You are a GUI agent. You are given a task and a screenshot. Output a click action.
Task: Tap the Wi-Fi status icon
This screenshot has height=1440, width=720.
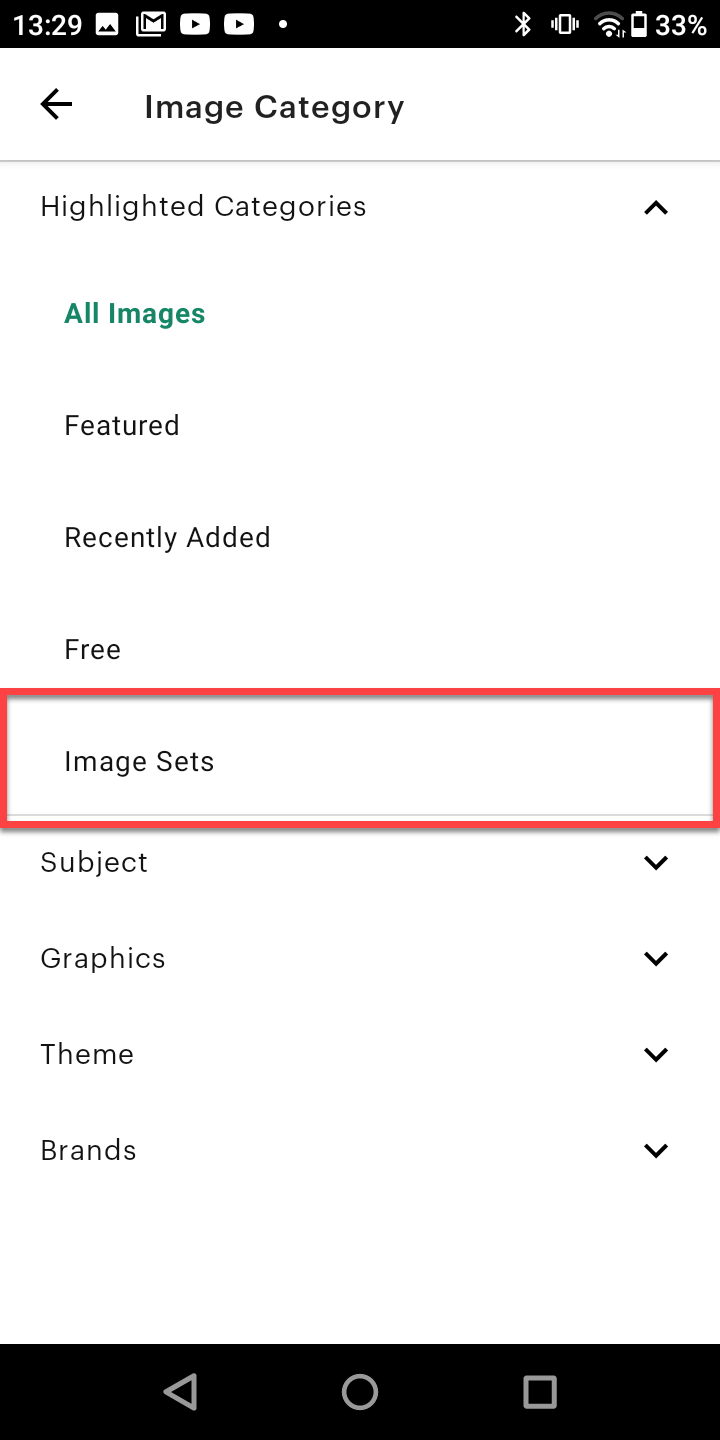click(x=610, y=22)
